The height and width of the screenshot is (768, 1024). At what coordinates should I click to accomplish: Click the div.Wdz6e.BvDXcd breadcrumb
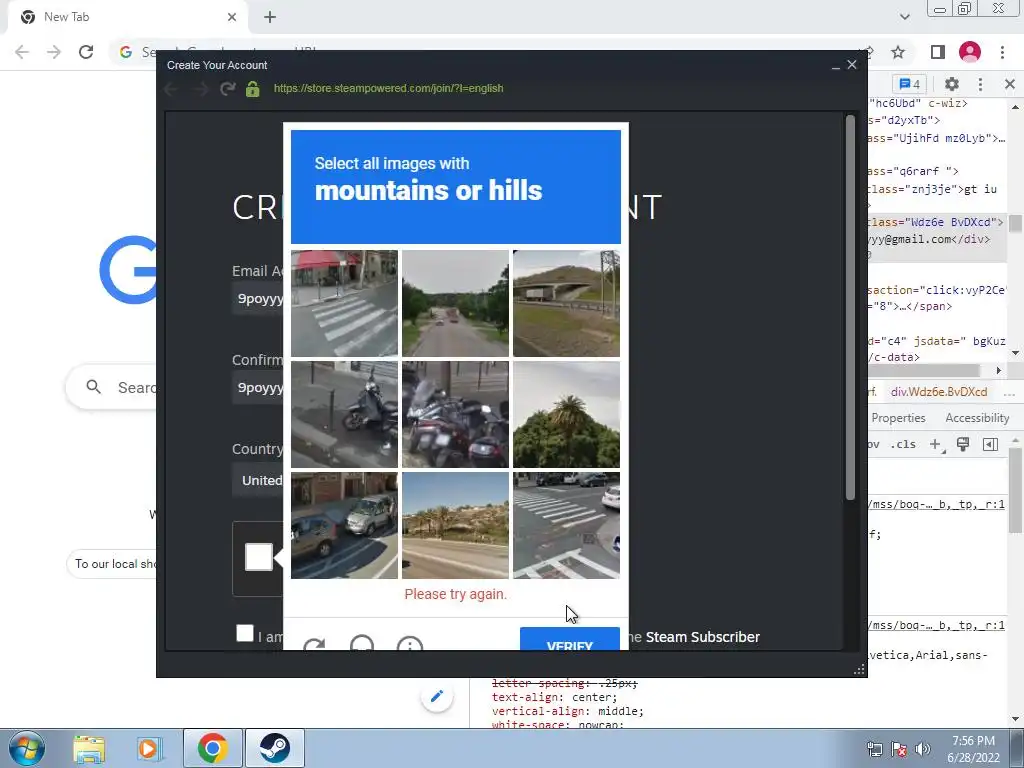click(x=939, y=392)
